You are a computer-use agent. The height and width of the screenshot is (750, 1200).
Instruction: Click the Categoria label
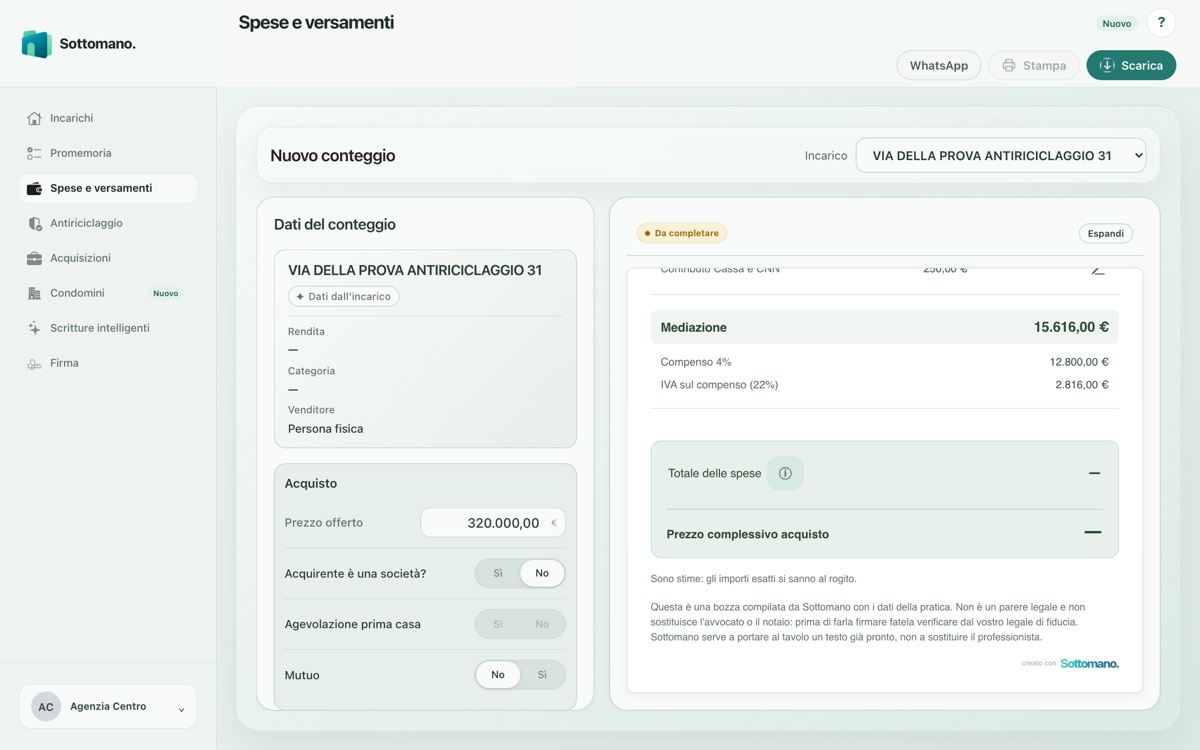coord(311,371)
